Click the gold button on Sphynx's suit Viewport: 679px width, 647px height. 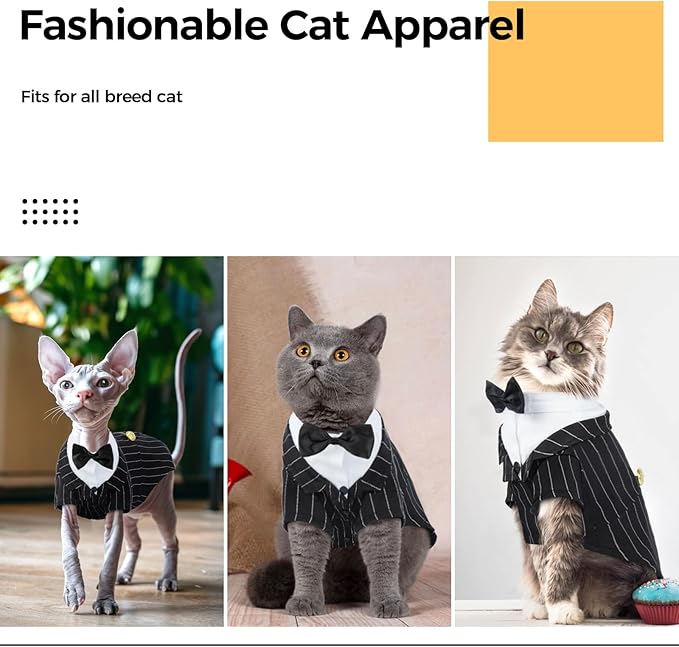(x=130, y=436)
